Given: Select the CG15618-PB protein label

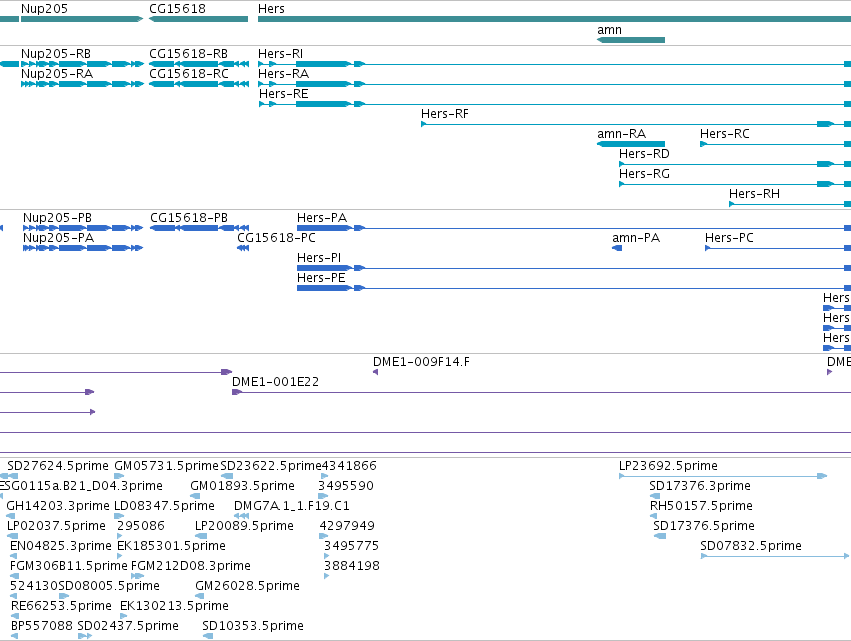Looking at the screenshot, I should click(x=189, y=218).
